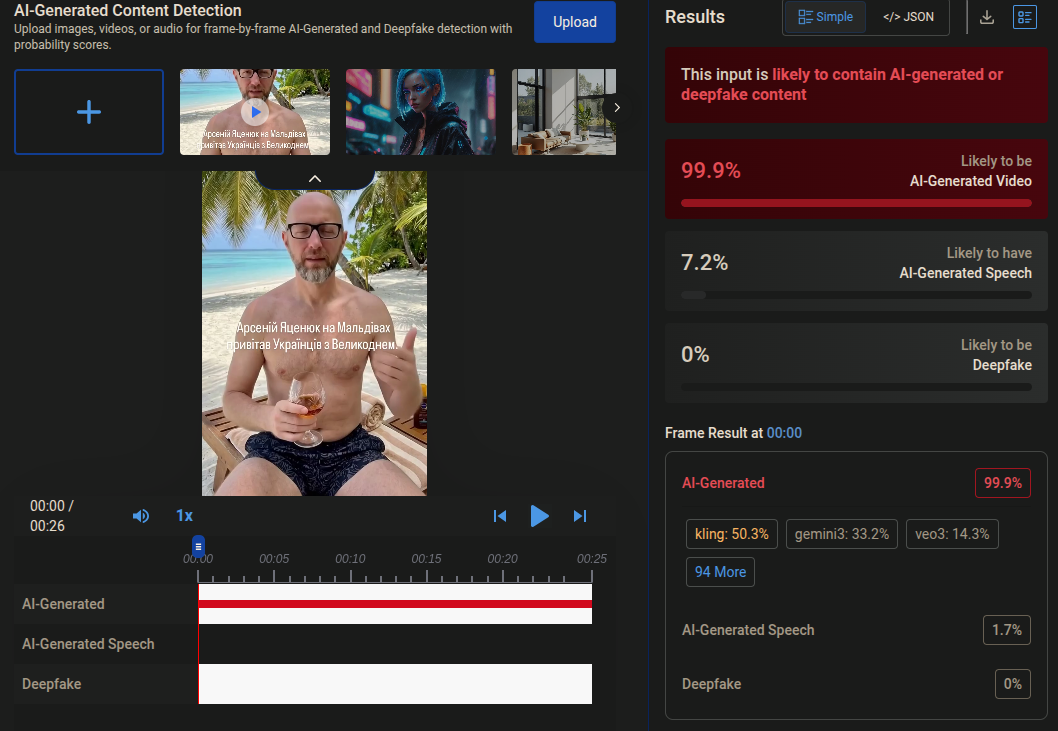Collapse the thumbnail strip with chevron
This screenshot has width=1058, height=731.
tap(315, 178)
